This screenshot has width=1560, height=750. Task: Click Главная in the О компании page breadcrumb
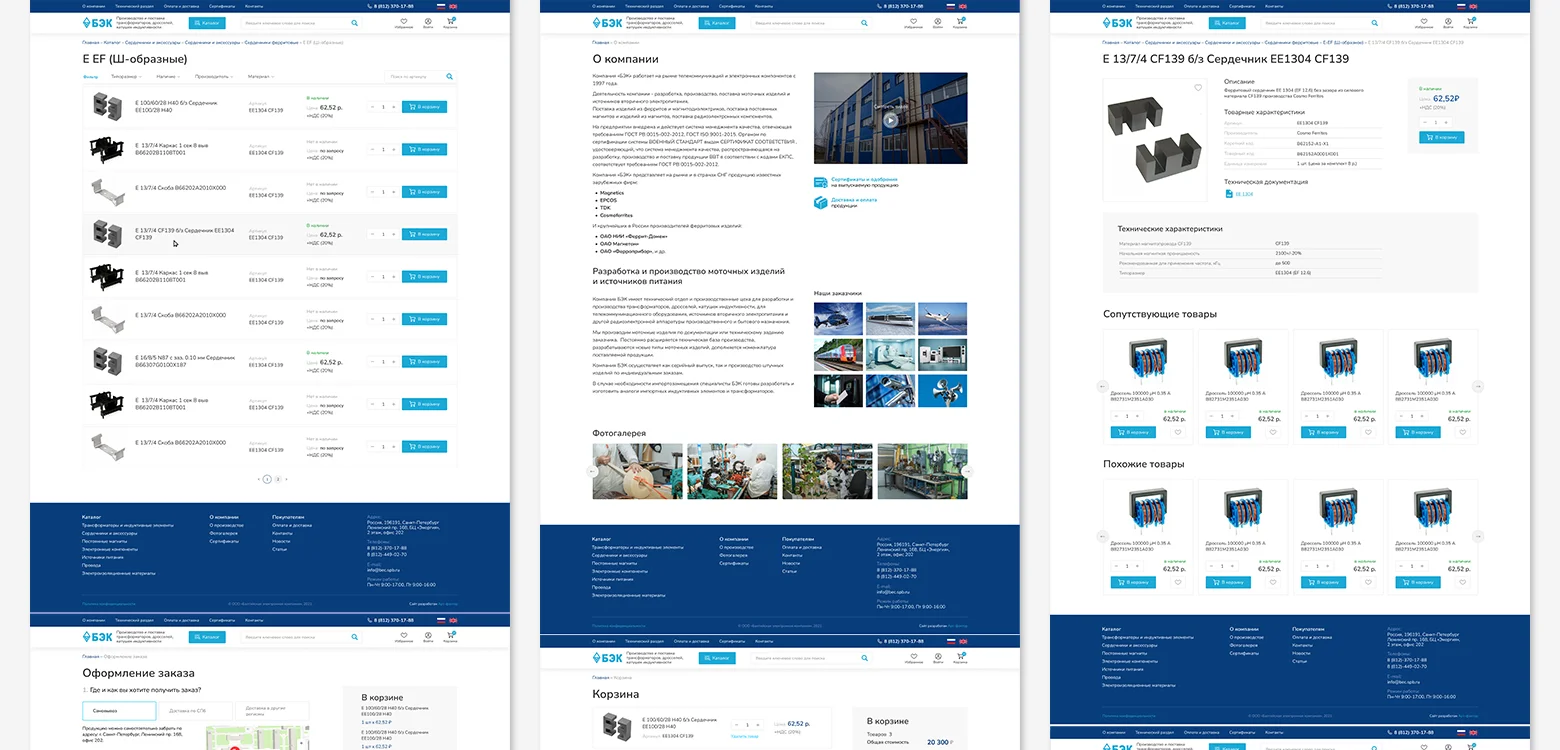click(600, 43)
